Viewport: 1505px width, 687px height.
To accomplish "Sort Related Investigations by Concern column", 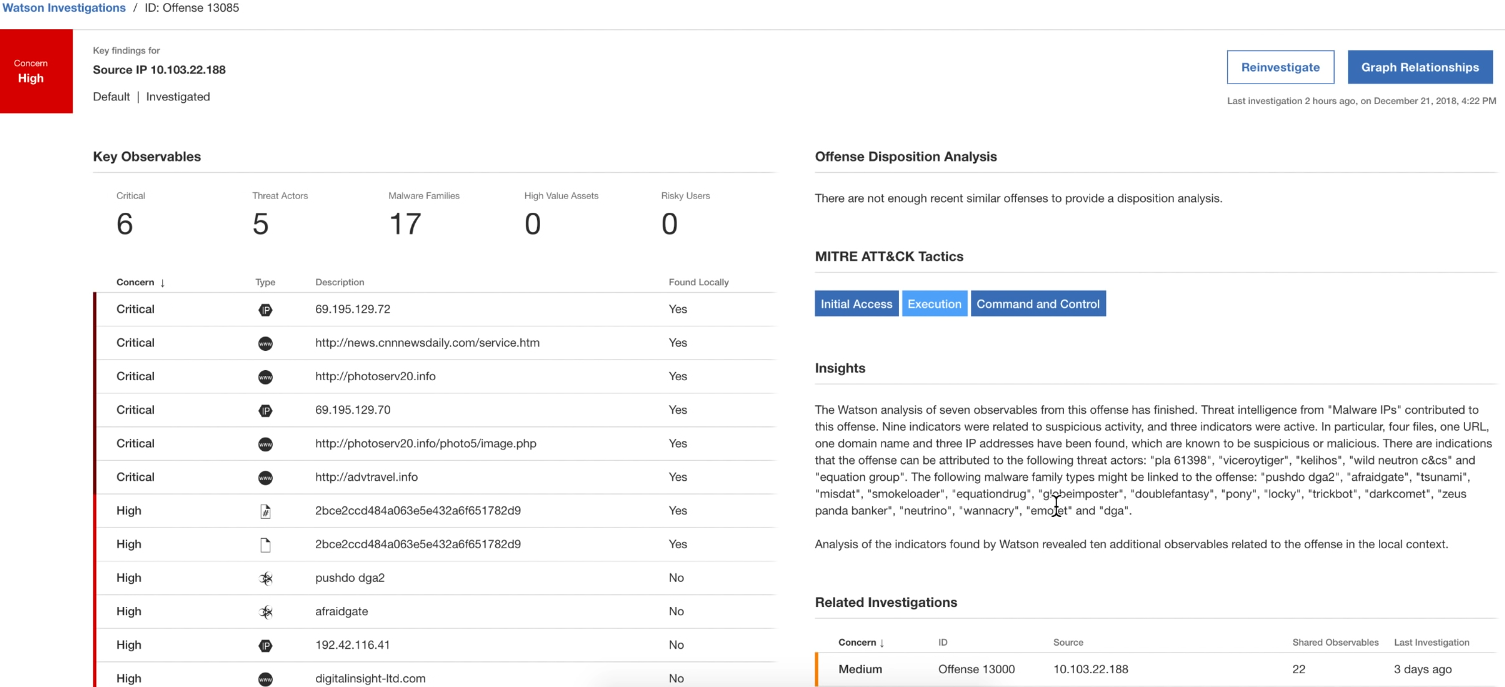I will pyautogui.click(x=861, y=643).
